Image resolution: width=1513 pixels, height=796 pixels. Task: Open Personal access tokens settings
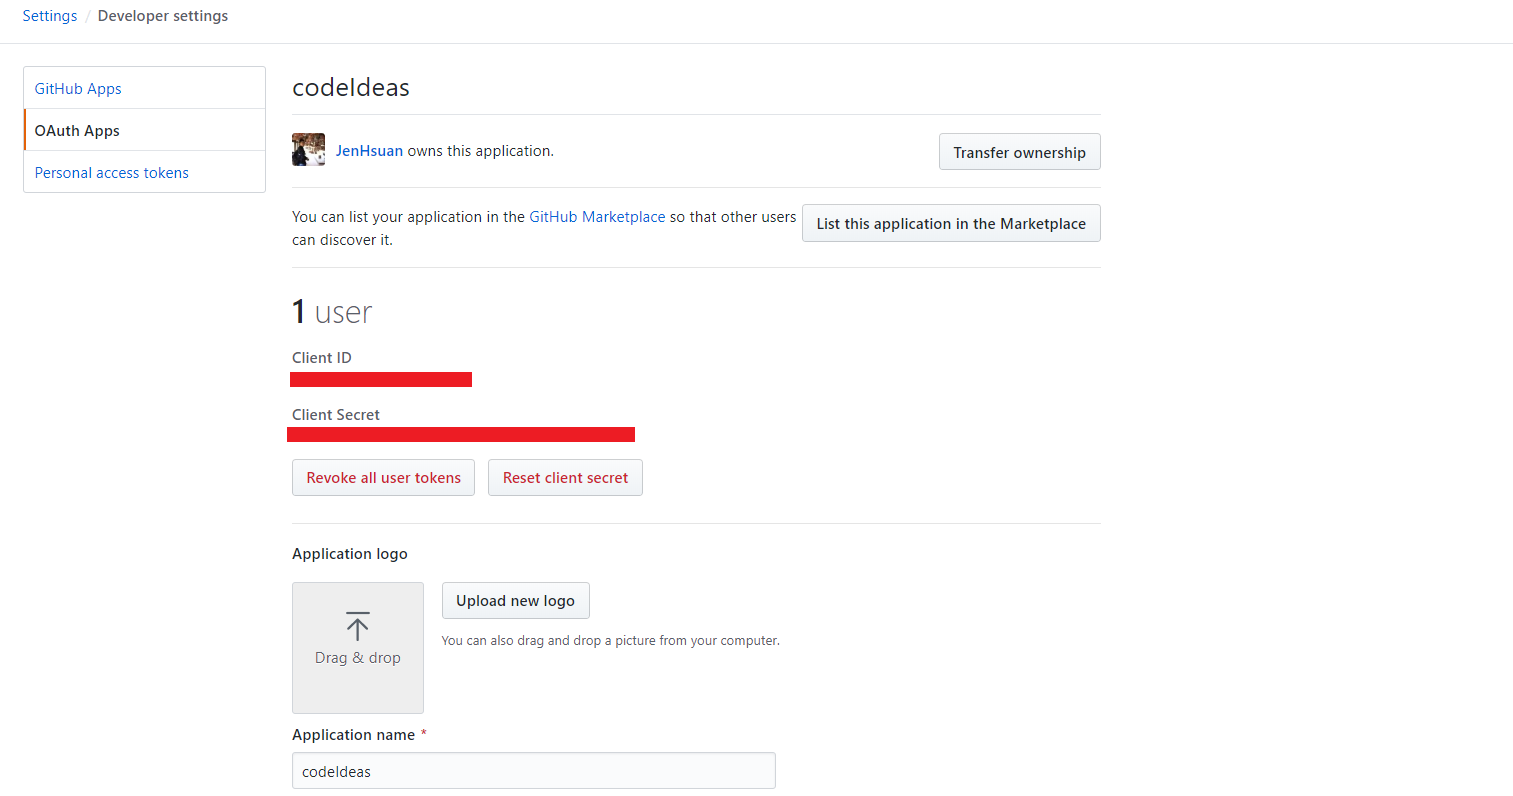coord(111,172)
